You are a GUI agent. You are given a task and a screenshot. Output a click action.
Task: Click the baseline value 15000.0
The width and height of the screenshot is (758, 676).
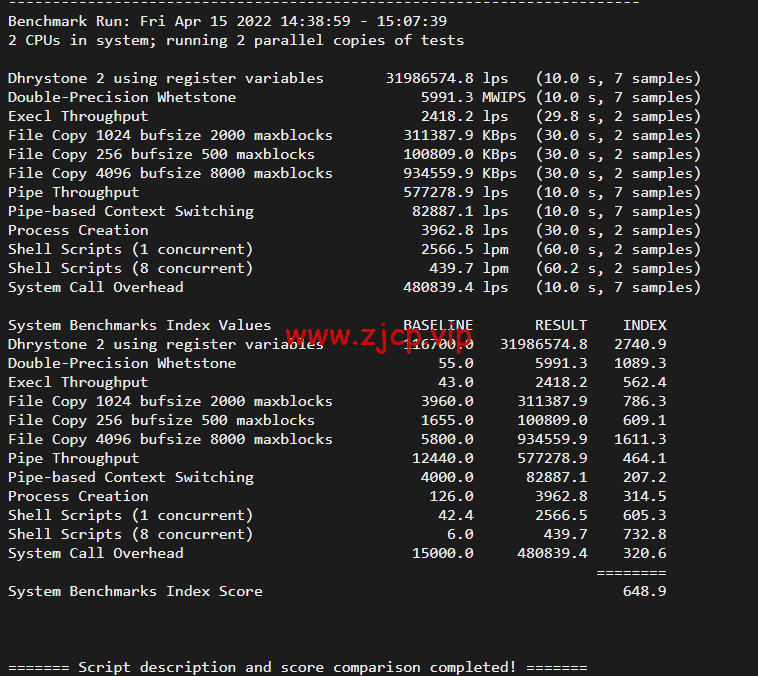[442, 553]
